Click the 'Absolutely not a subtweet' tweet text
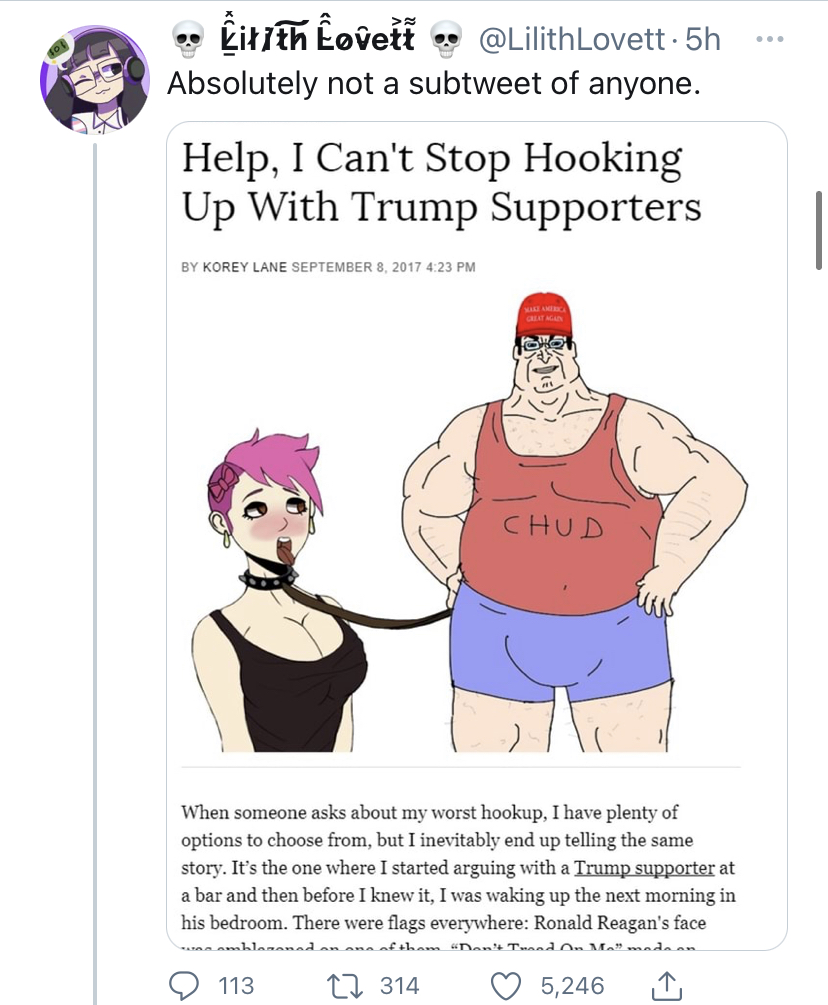The height and width of the screenshot is (1005, 828). click(x=434, y=84)
